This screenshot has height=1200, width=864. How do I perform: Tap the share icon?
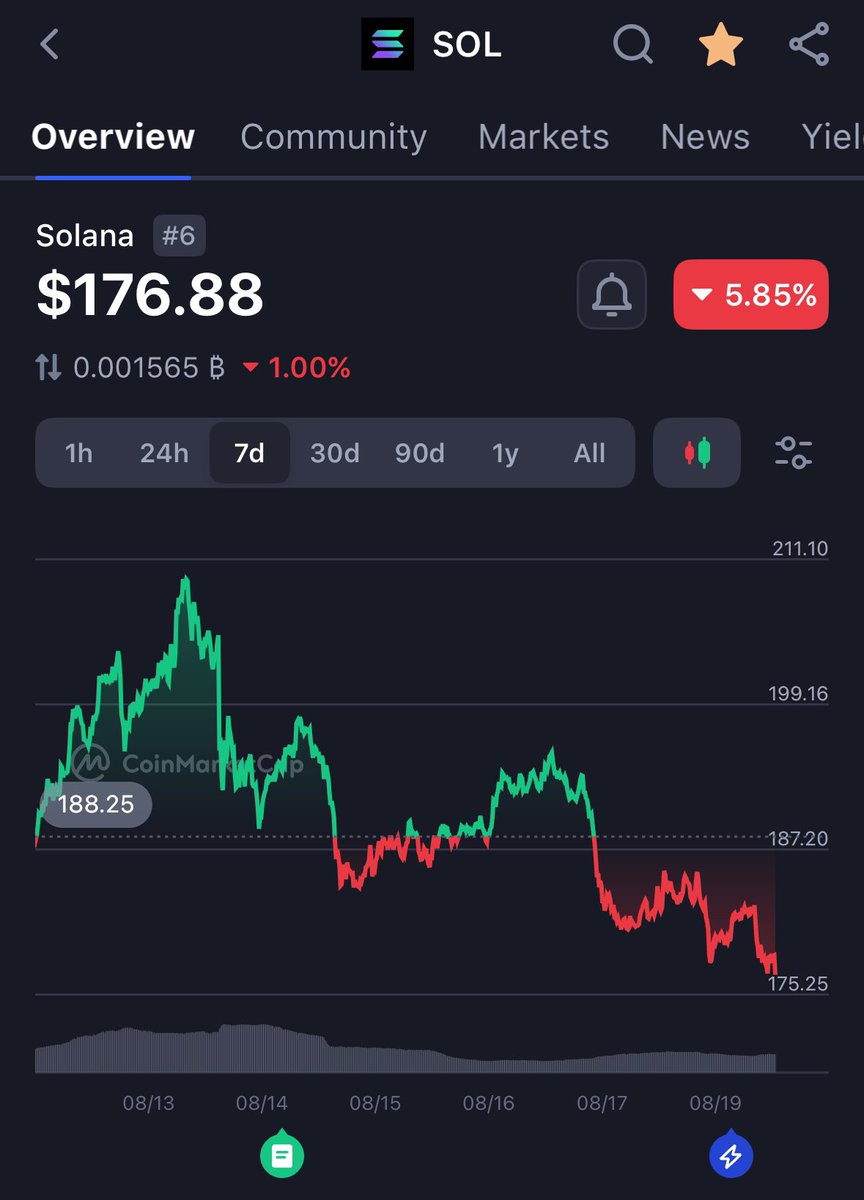tap(808, 45)
